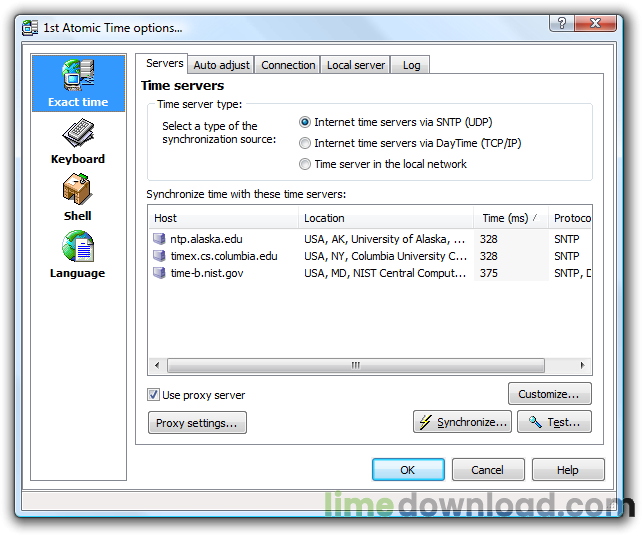Click the server icon beside ntp.alaska.edu
The image size is (642, 536).
(159, 239)
